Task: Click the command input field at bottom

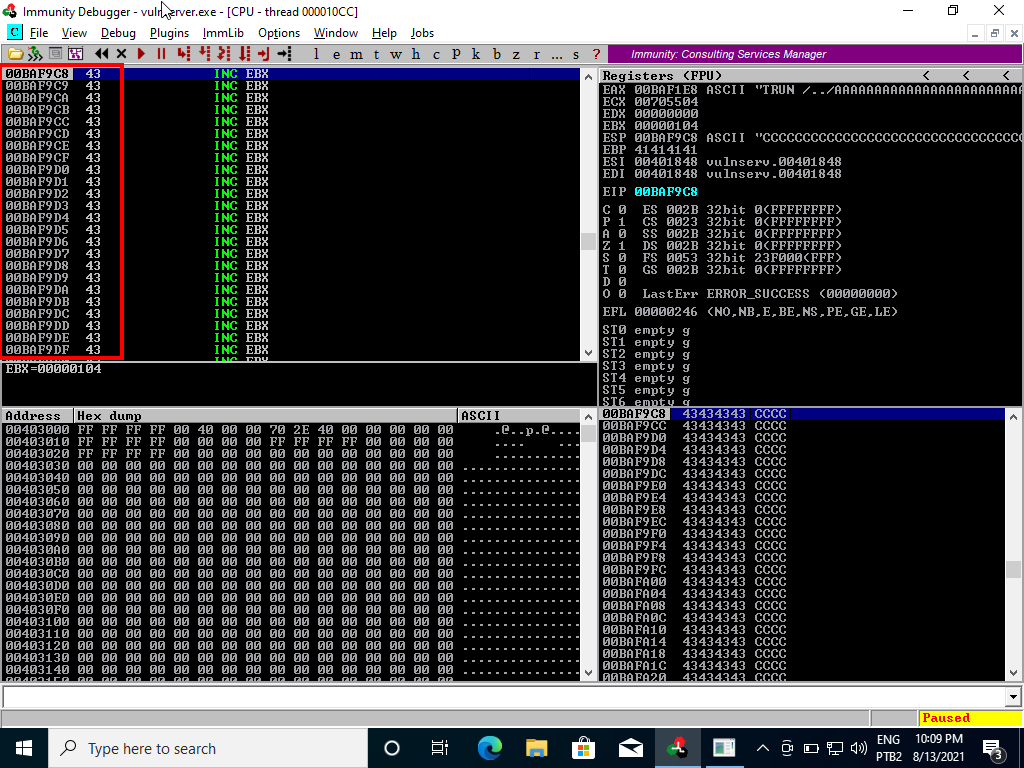Action: [500, 697]
